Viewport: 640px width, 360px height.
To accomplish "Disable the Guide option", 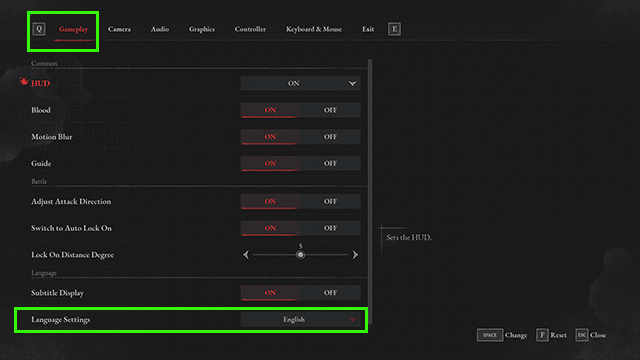I will [330, 163].
